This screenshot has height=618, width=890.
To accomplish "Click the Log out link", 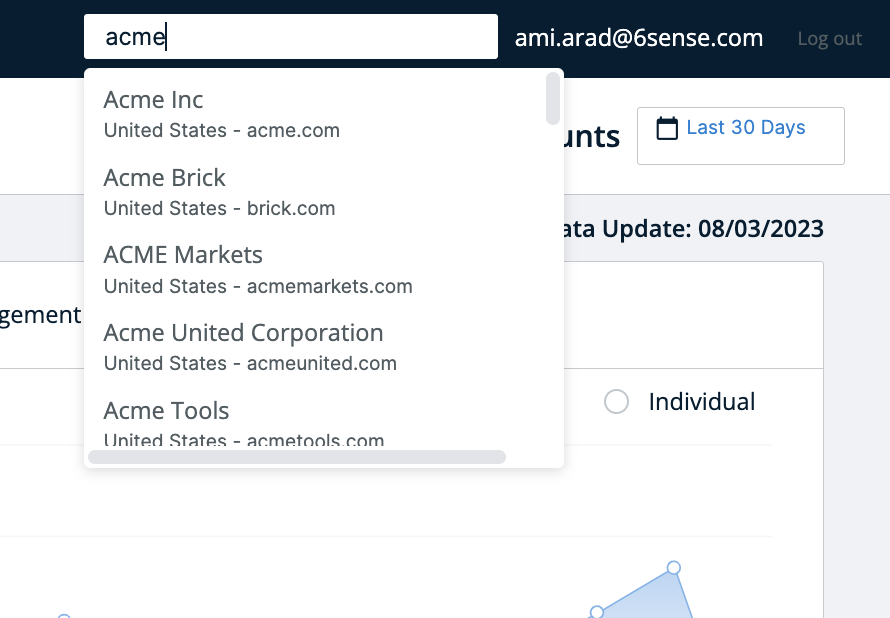I will click(829, 39).
